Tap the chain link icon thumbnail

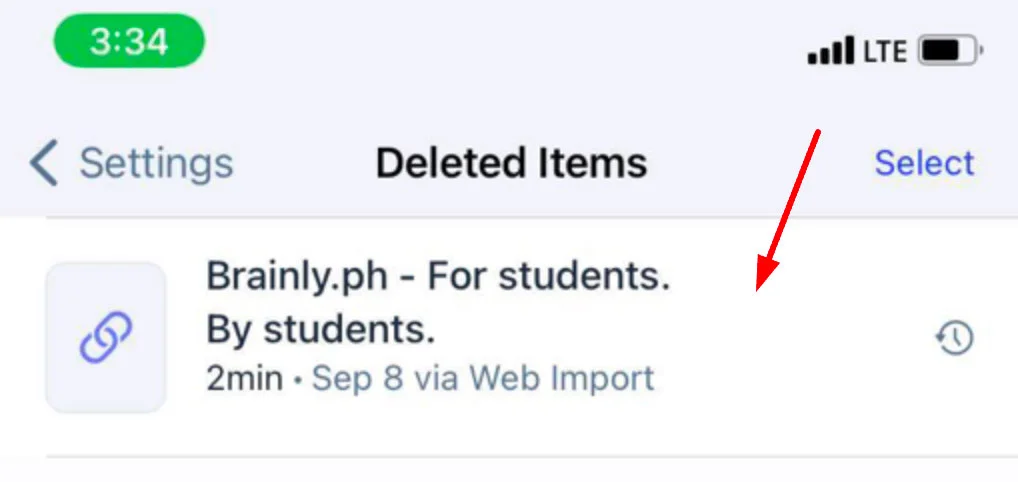[106, 338]
